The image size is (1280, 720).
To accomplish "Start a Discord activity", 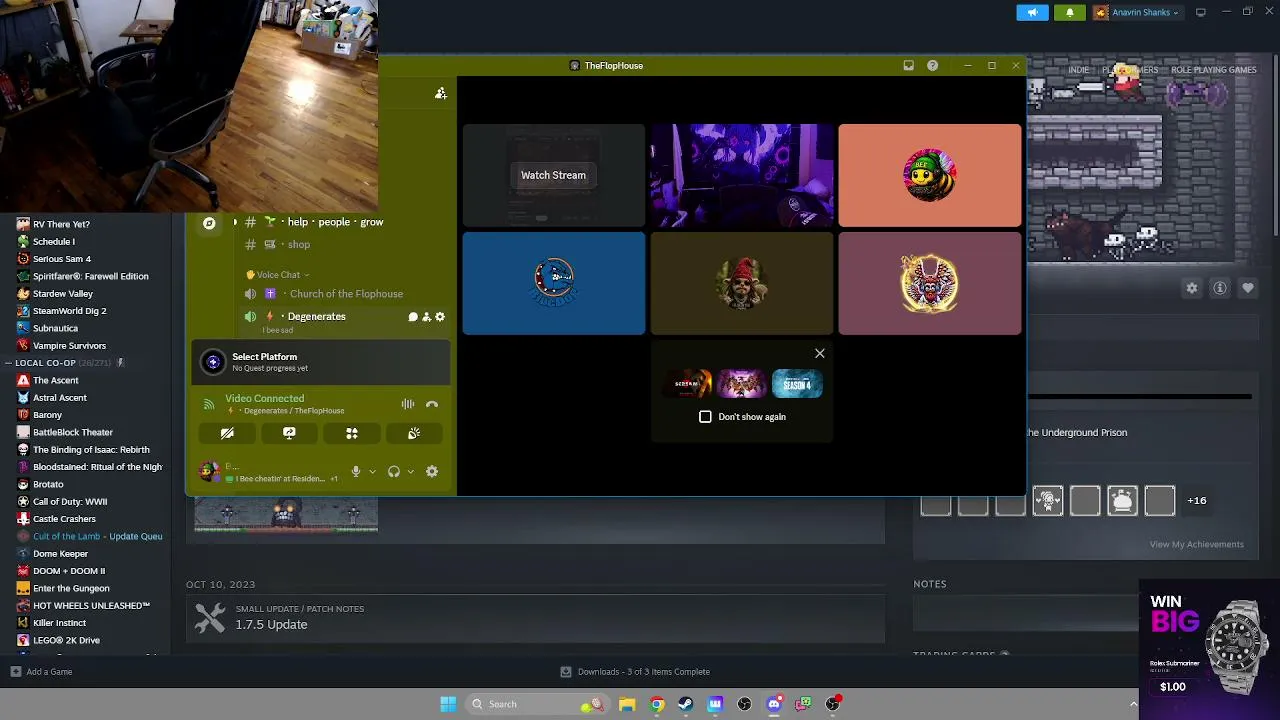I will 352,433.
